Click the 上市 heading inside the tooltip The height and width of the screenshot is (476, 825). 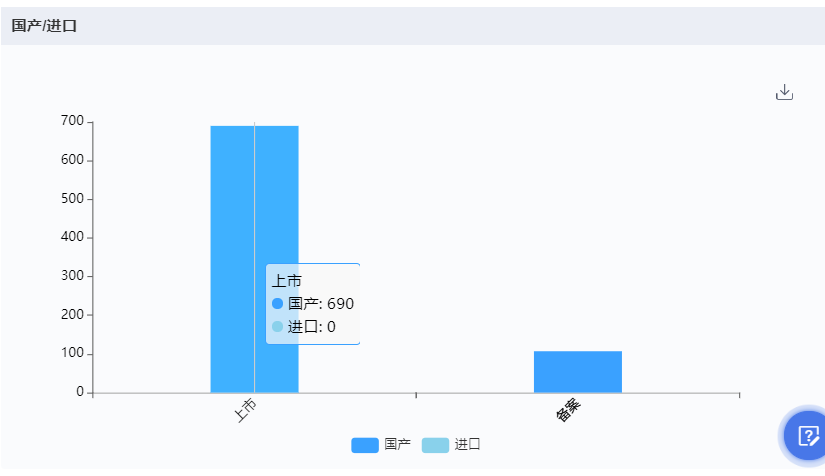pyautogui.click(x=287, y=281)
